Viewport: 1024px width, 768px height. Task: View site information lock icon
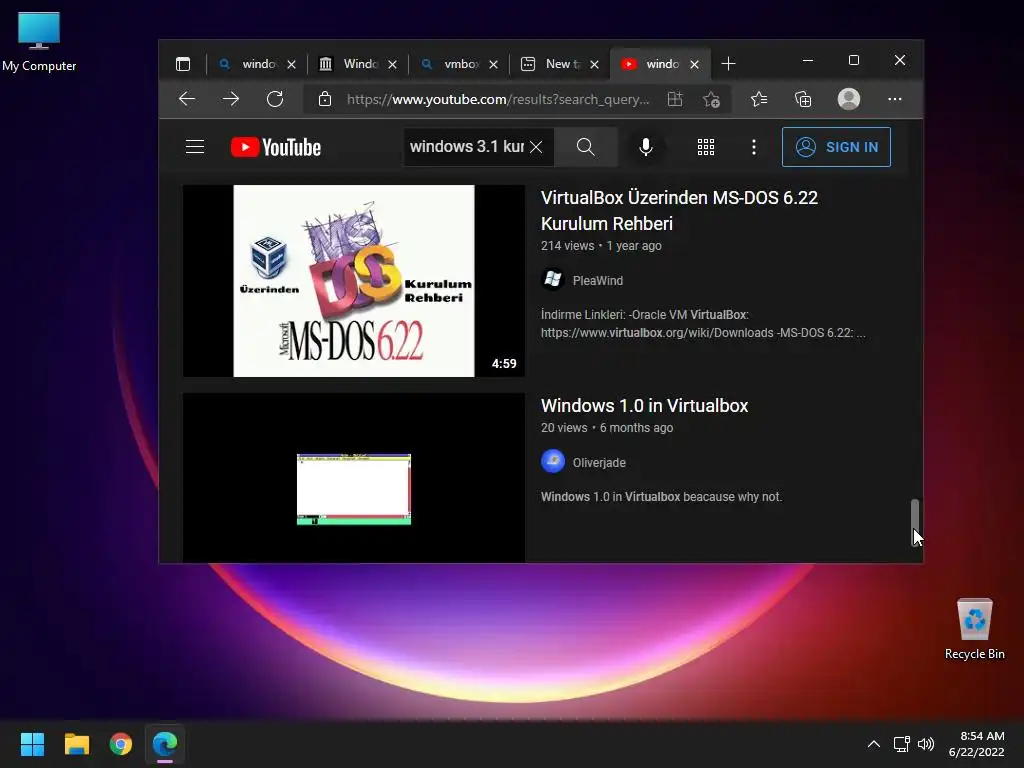pos(325,99)
